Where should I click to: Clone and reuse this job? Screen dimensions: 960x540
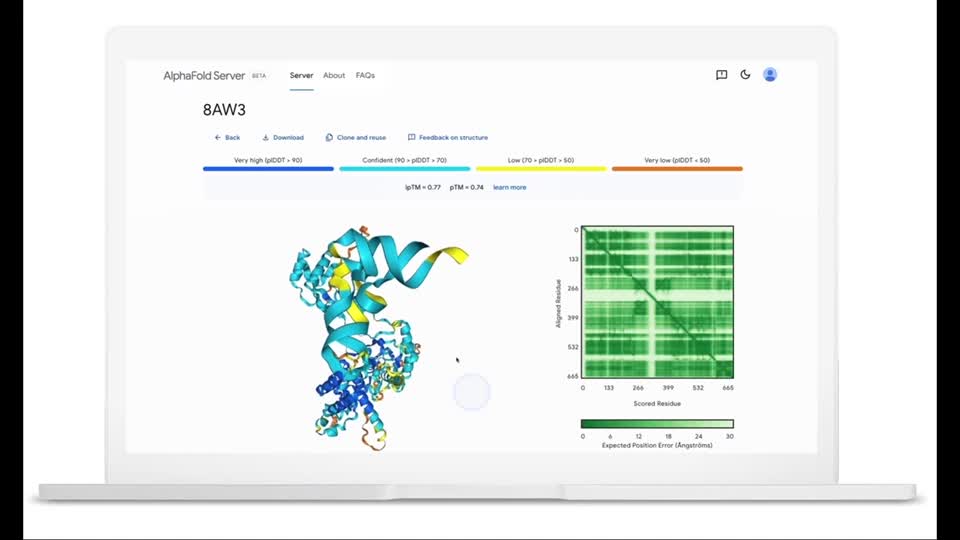pos(356,138)
